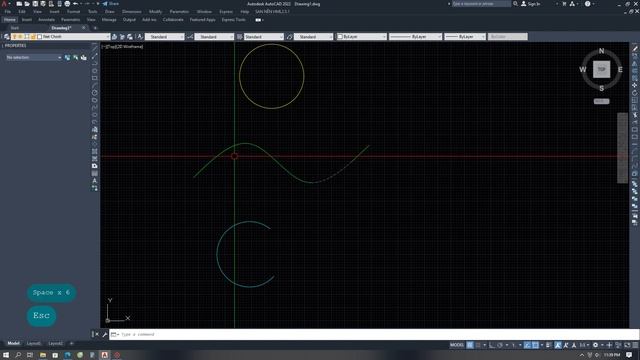The height and width of the screenshot is (360, 640).
Task: Click Select Objects icon in Properties panel
Action: pyautogui.click(x=76, y=58)
